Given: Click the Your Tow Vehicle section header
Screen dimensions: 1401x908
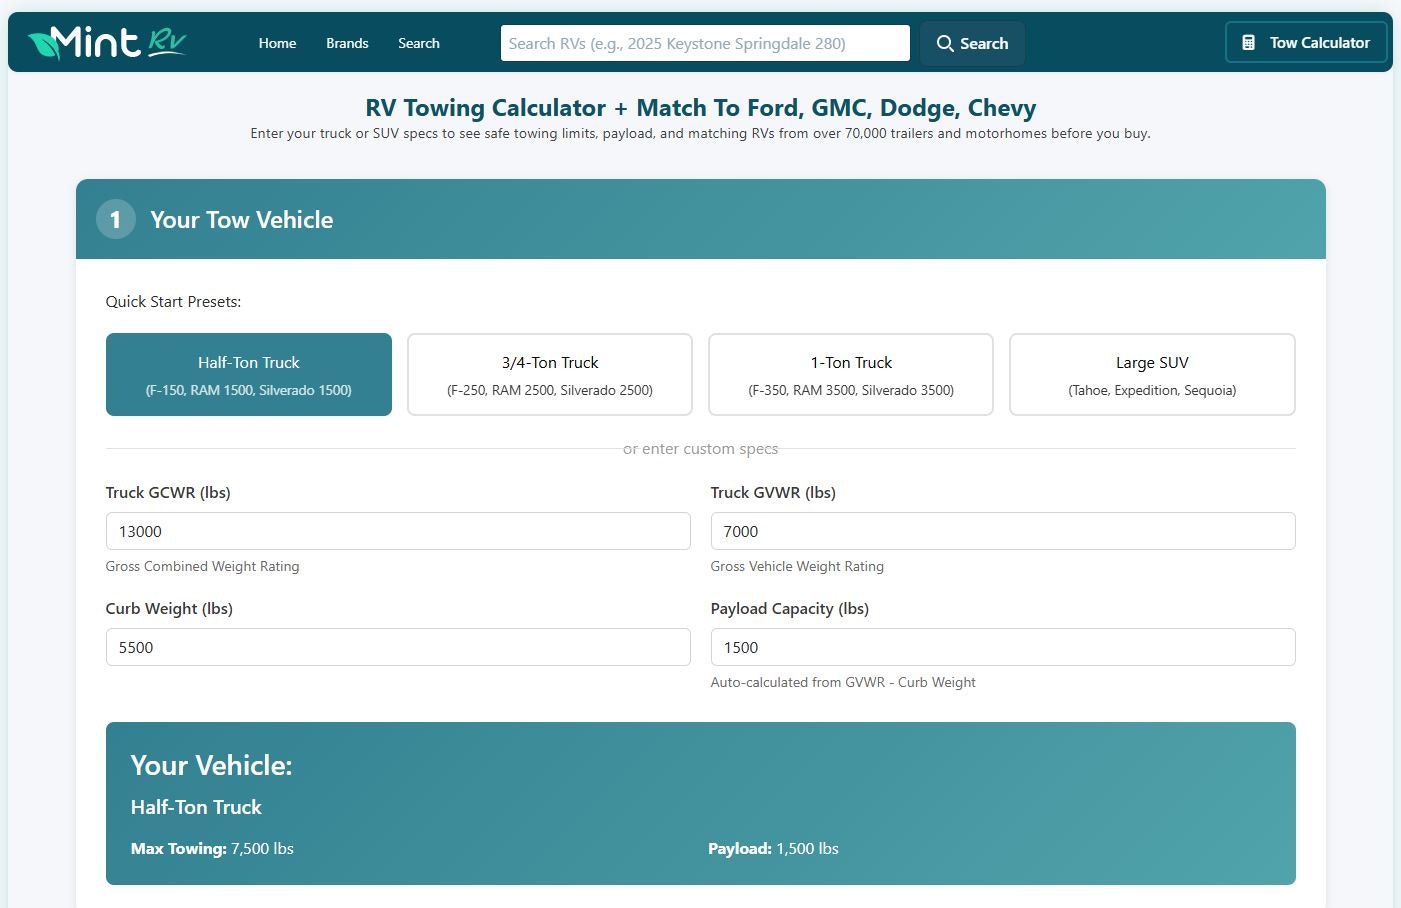Looking at the screenshot, I should click(241, 219).
